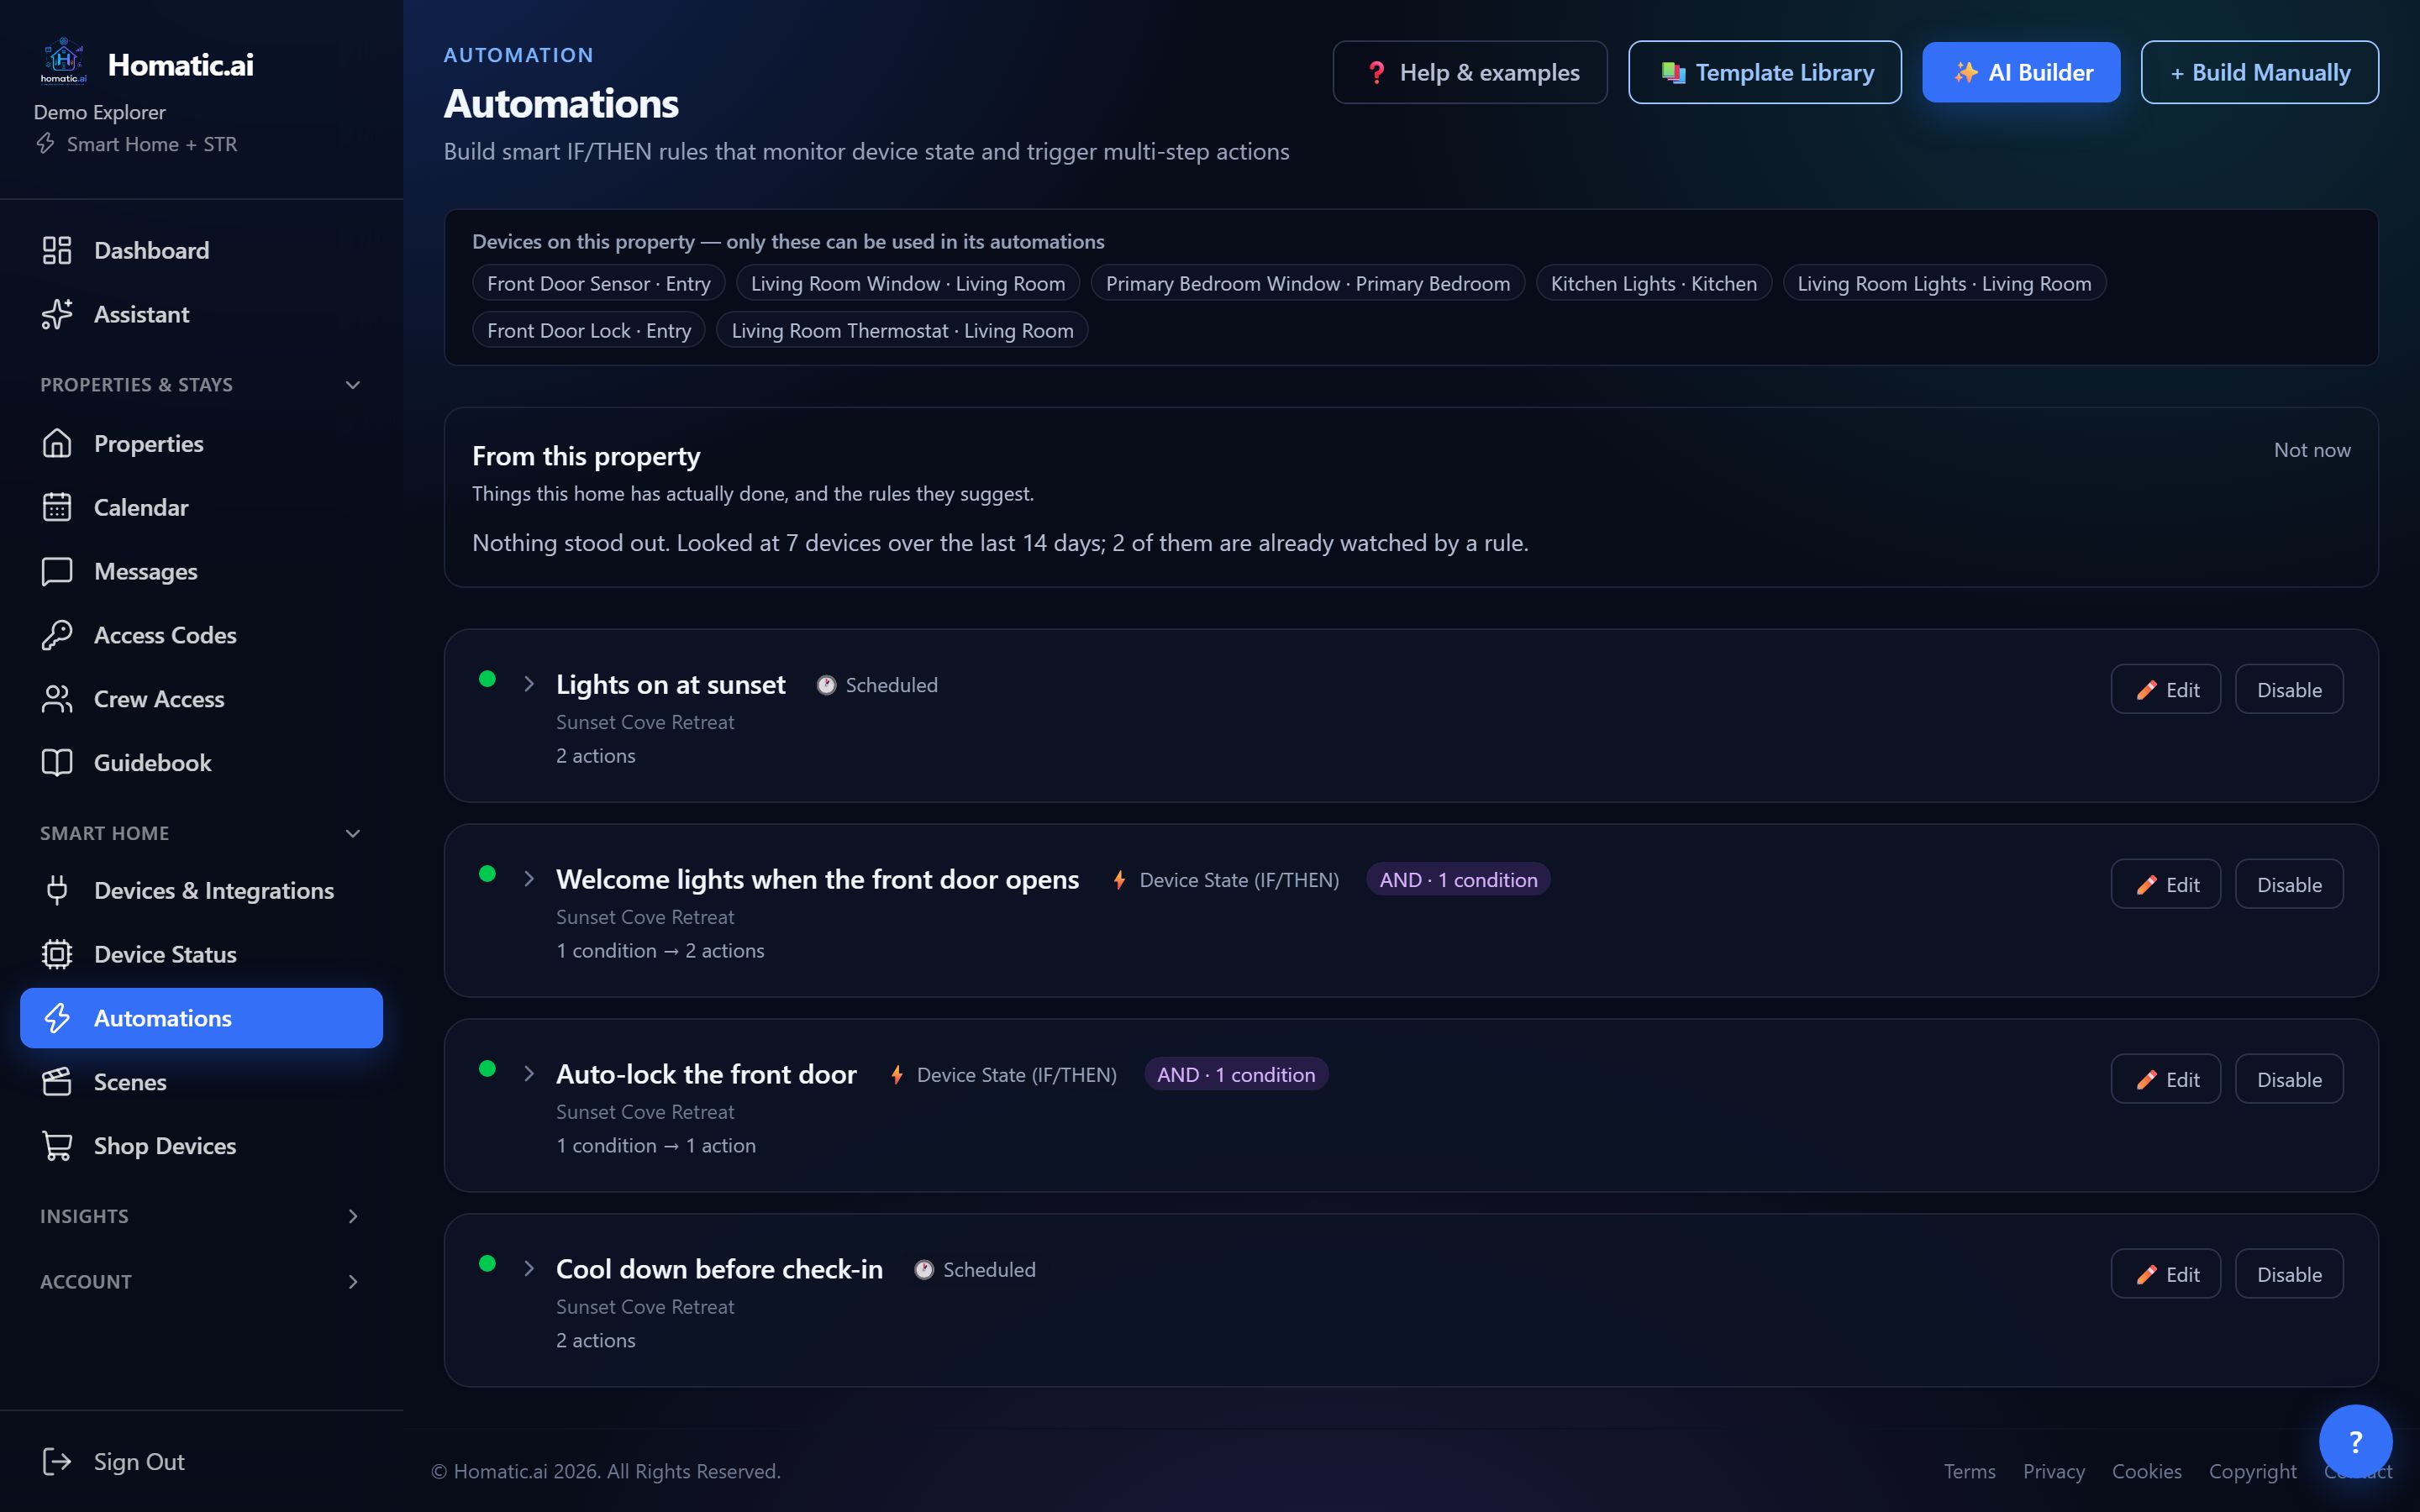Open the Automations menu item
Image resolution: width=2420 pixels, height=1512 pixels.
coord(201,1018)
